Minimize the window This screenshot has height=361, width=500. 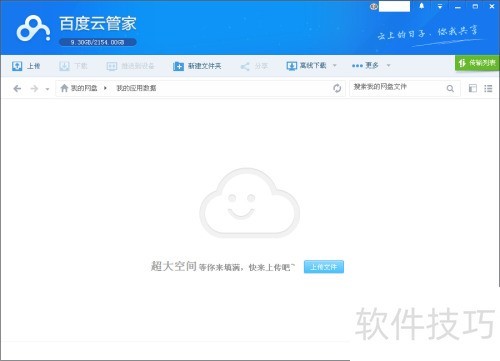coord(458,7)
